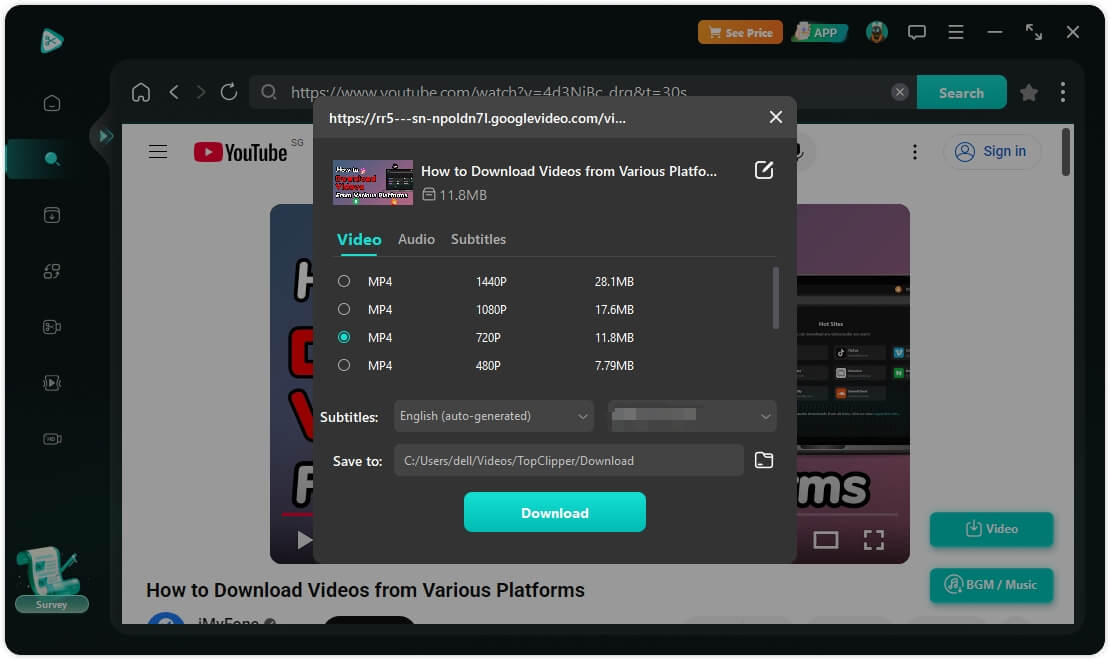Open the subtitles language dropdown
Screen dimensions: 1110x660
pos(493,416)
